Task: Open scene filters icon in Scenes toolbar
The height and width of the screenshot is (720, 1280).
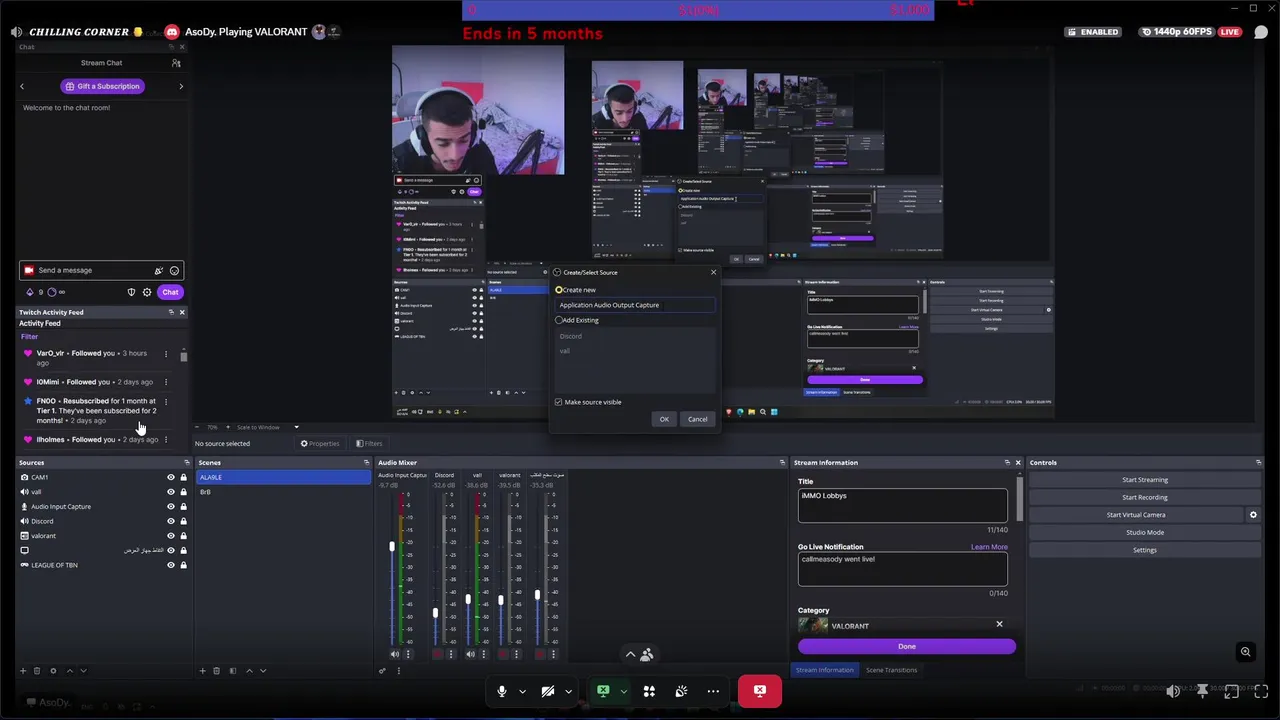Action: [x=233, y=671]
